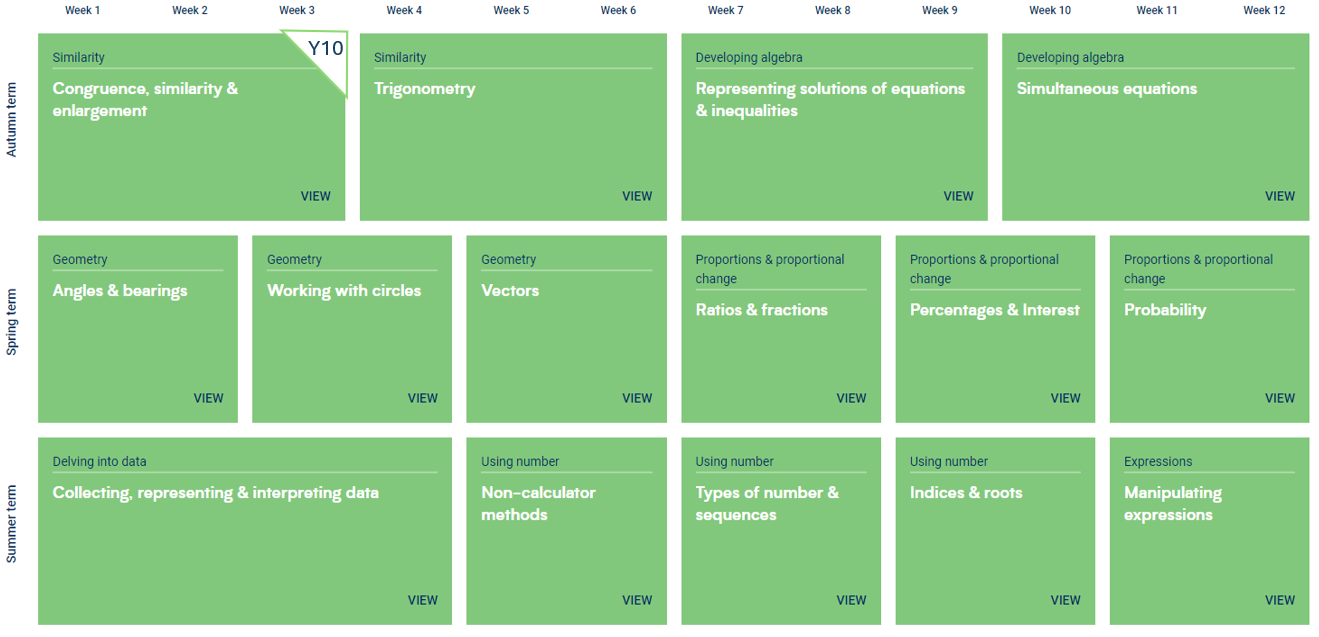Open VIEW on Percentages & Interest card
The image size is (1319, 637).
pos(1066,398)
